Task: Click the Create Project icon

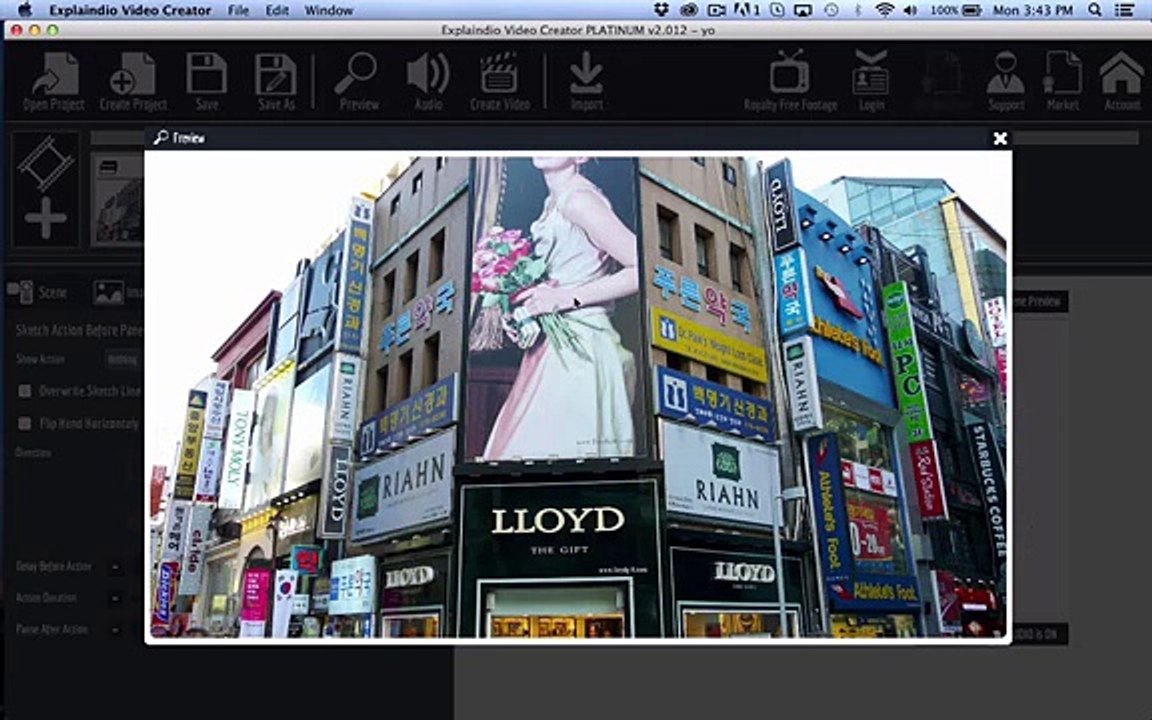Action: pyautogui.click(x=133, y=81)
